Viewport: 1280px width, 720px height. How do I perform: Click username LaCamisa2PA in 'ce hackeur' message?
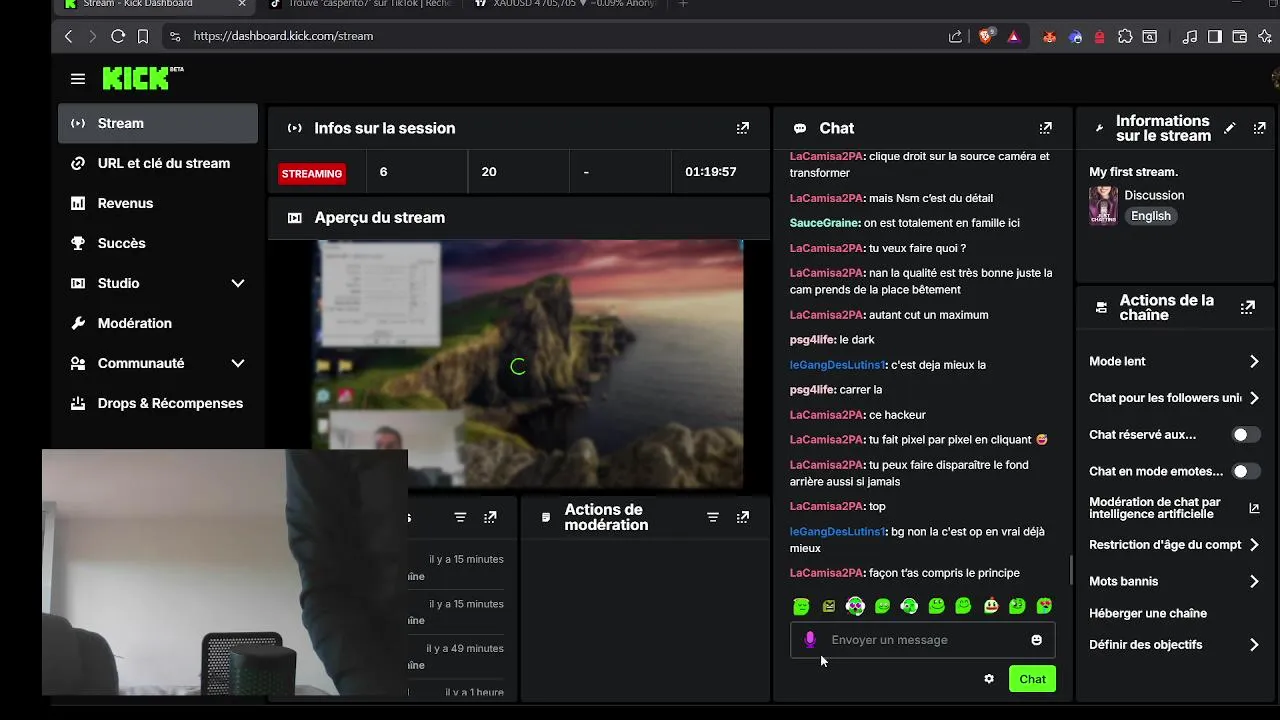(x=827, y=415)
